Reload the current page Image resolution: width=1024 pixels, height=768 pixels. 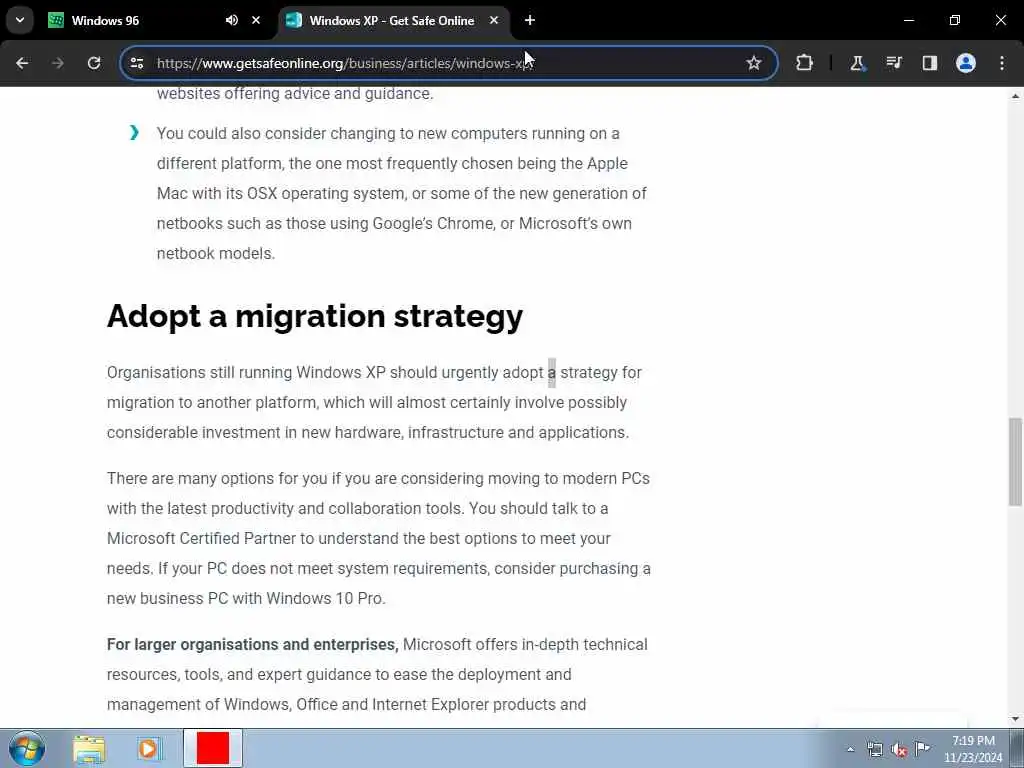tap(94, 63)
